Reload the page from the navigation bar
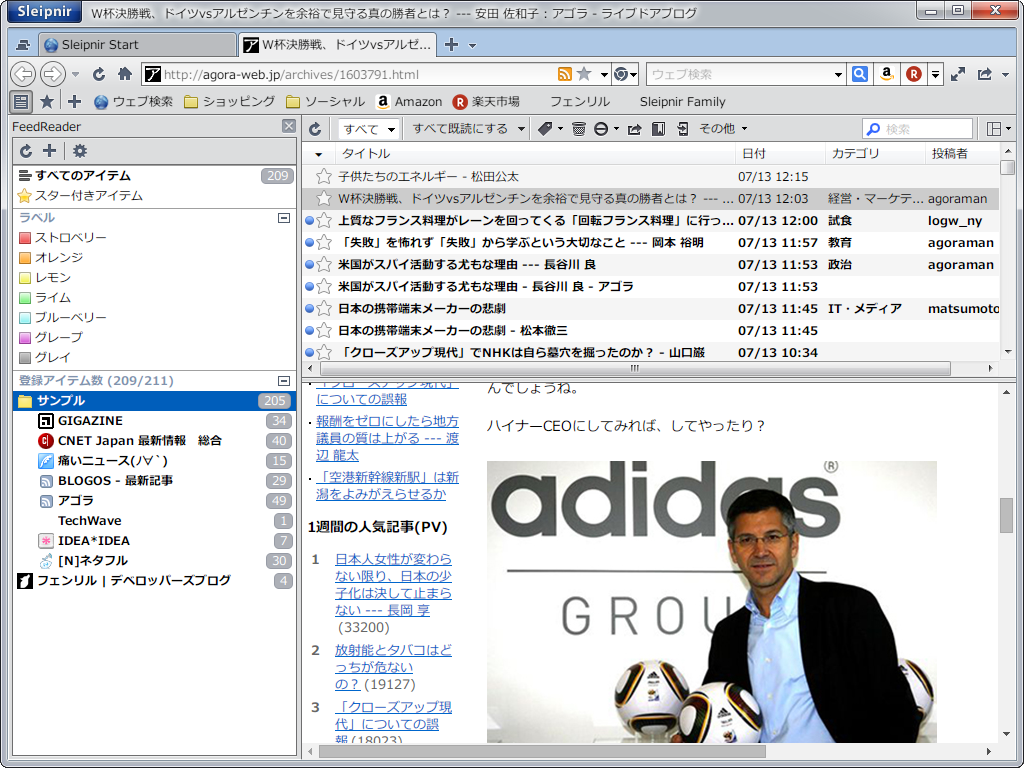The height and width of the screenshot is (768, 1024). tap(99, 74)
